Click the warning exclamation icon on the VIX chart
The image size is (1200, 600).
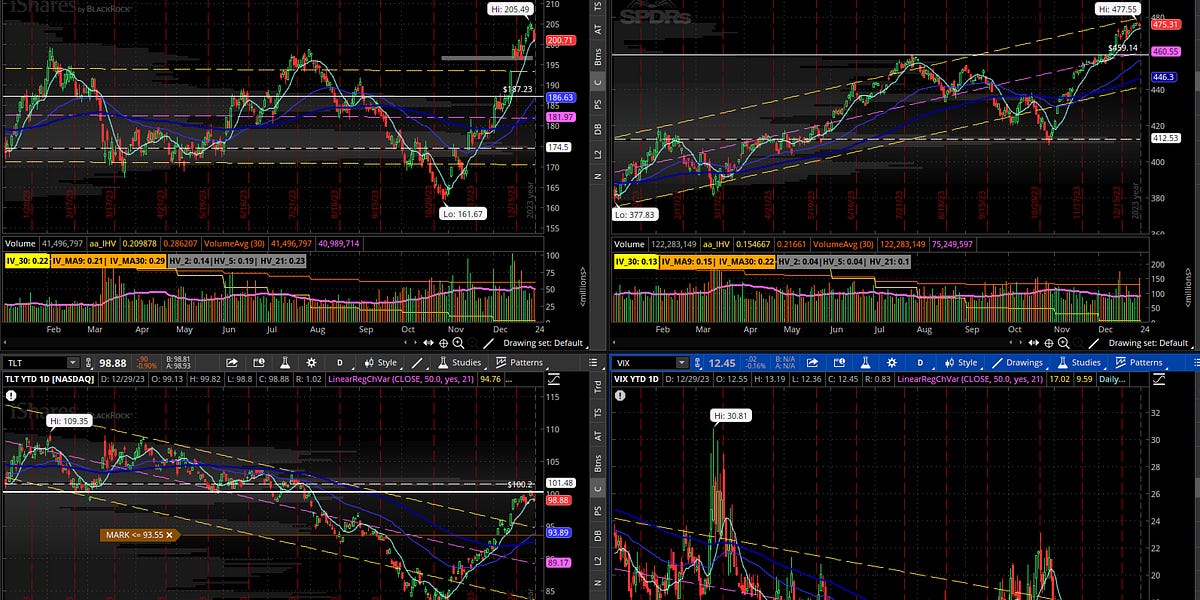(x=620, y=395)
